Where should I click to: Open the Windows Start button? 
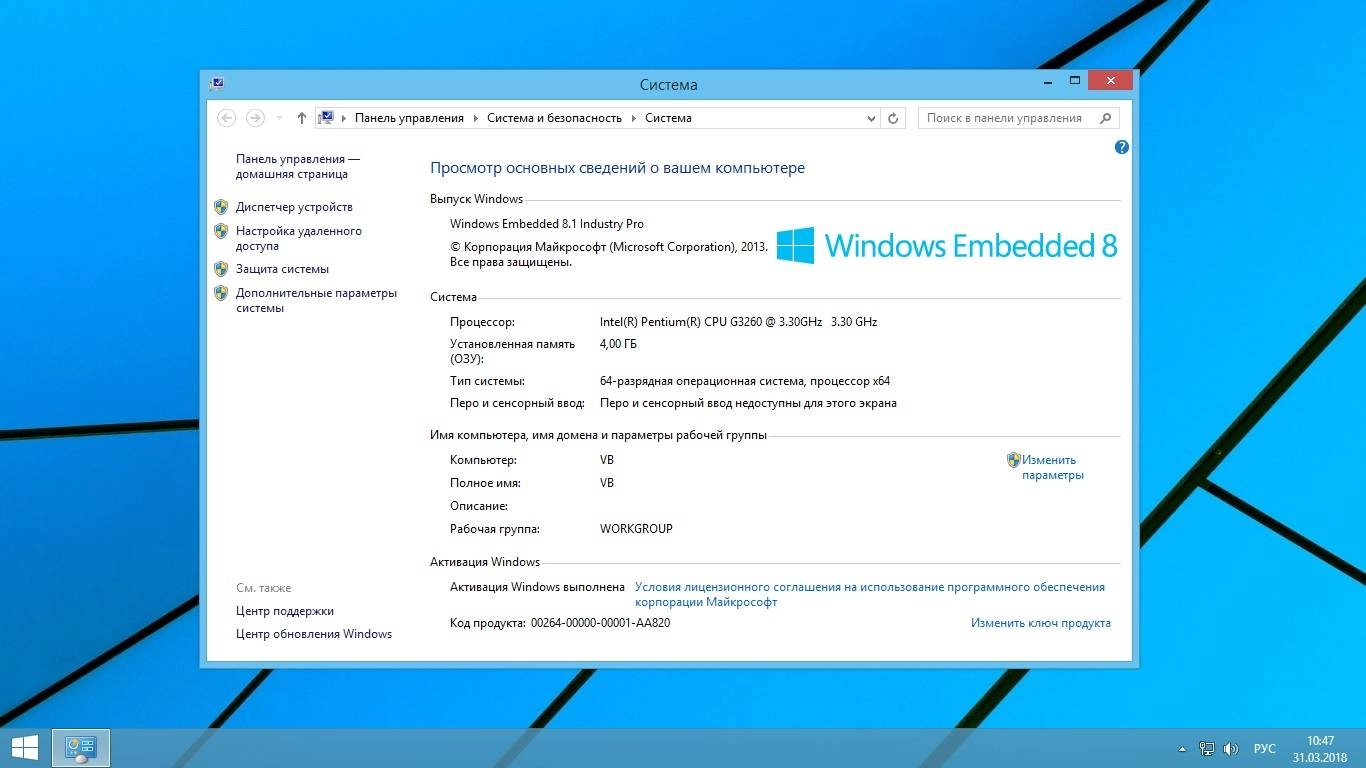[x=24, y=748]
